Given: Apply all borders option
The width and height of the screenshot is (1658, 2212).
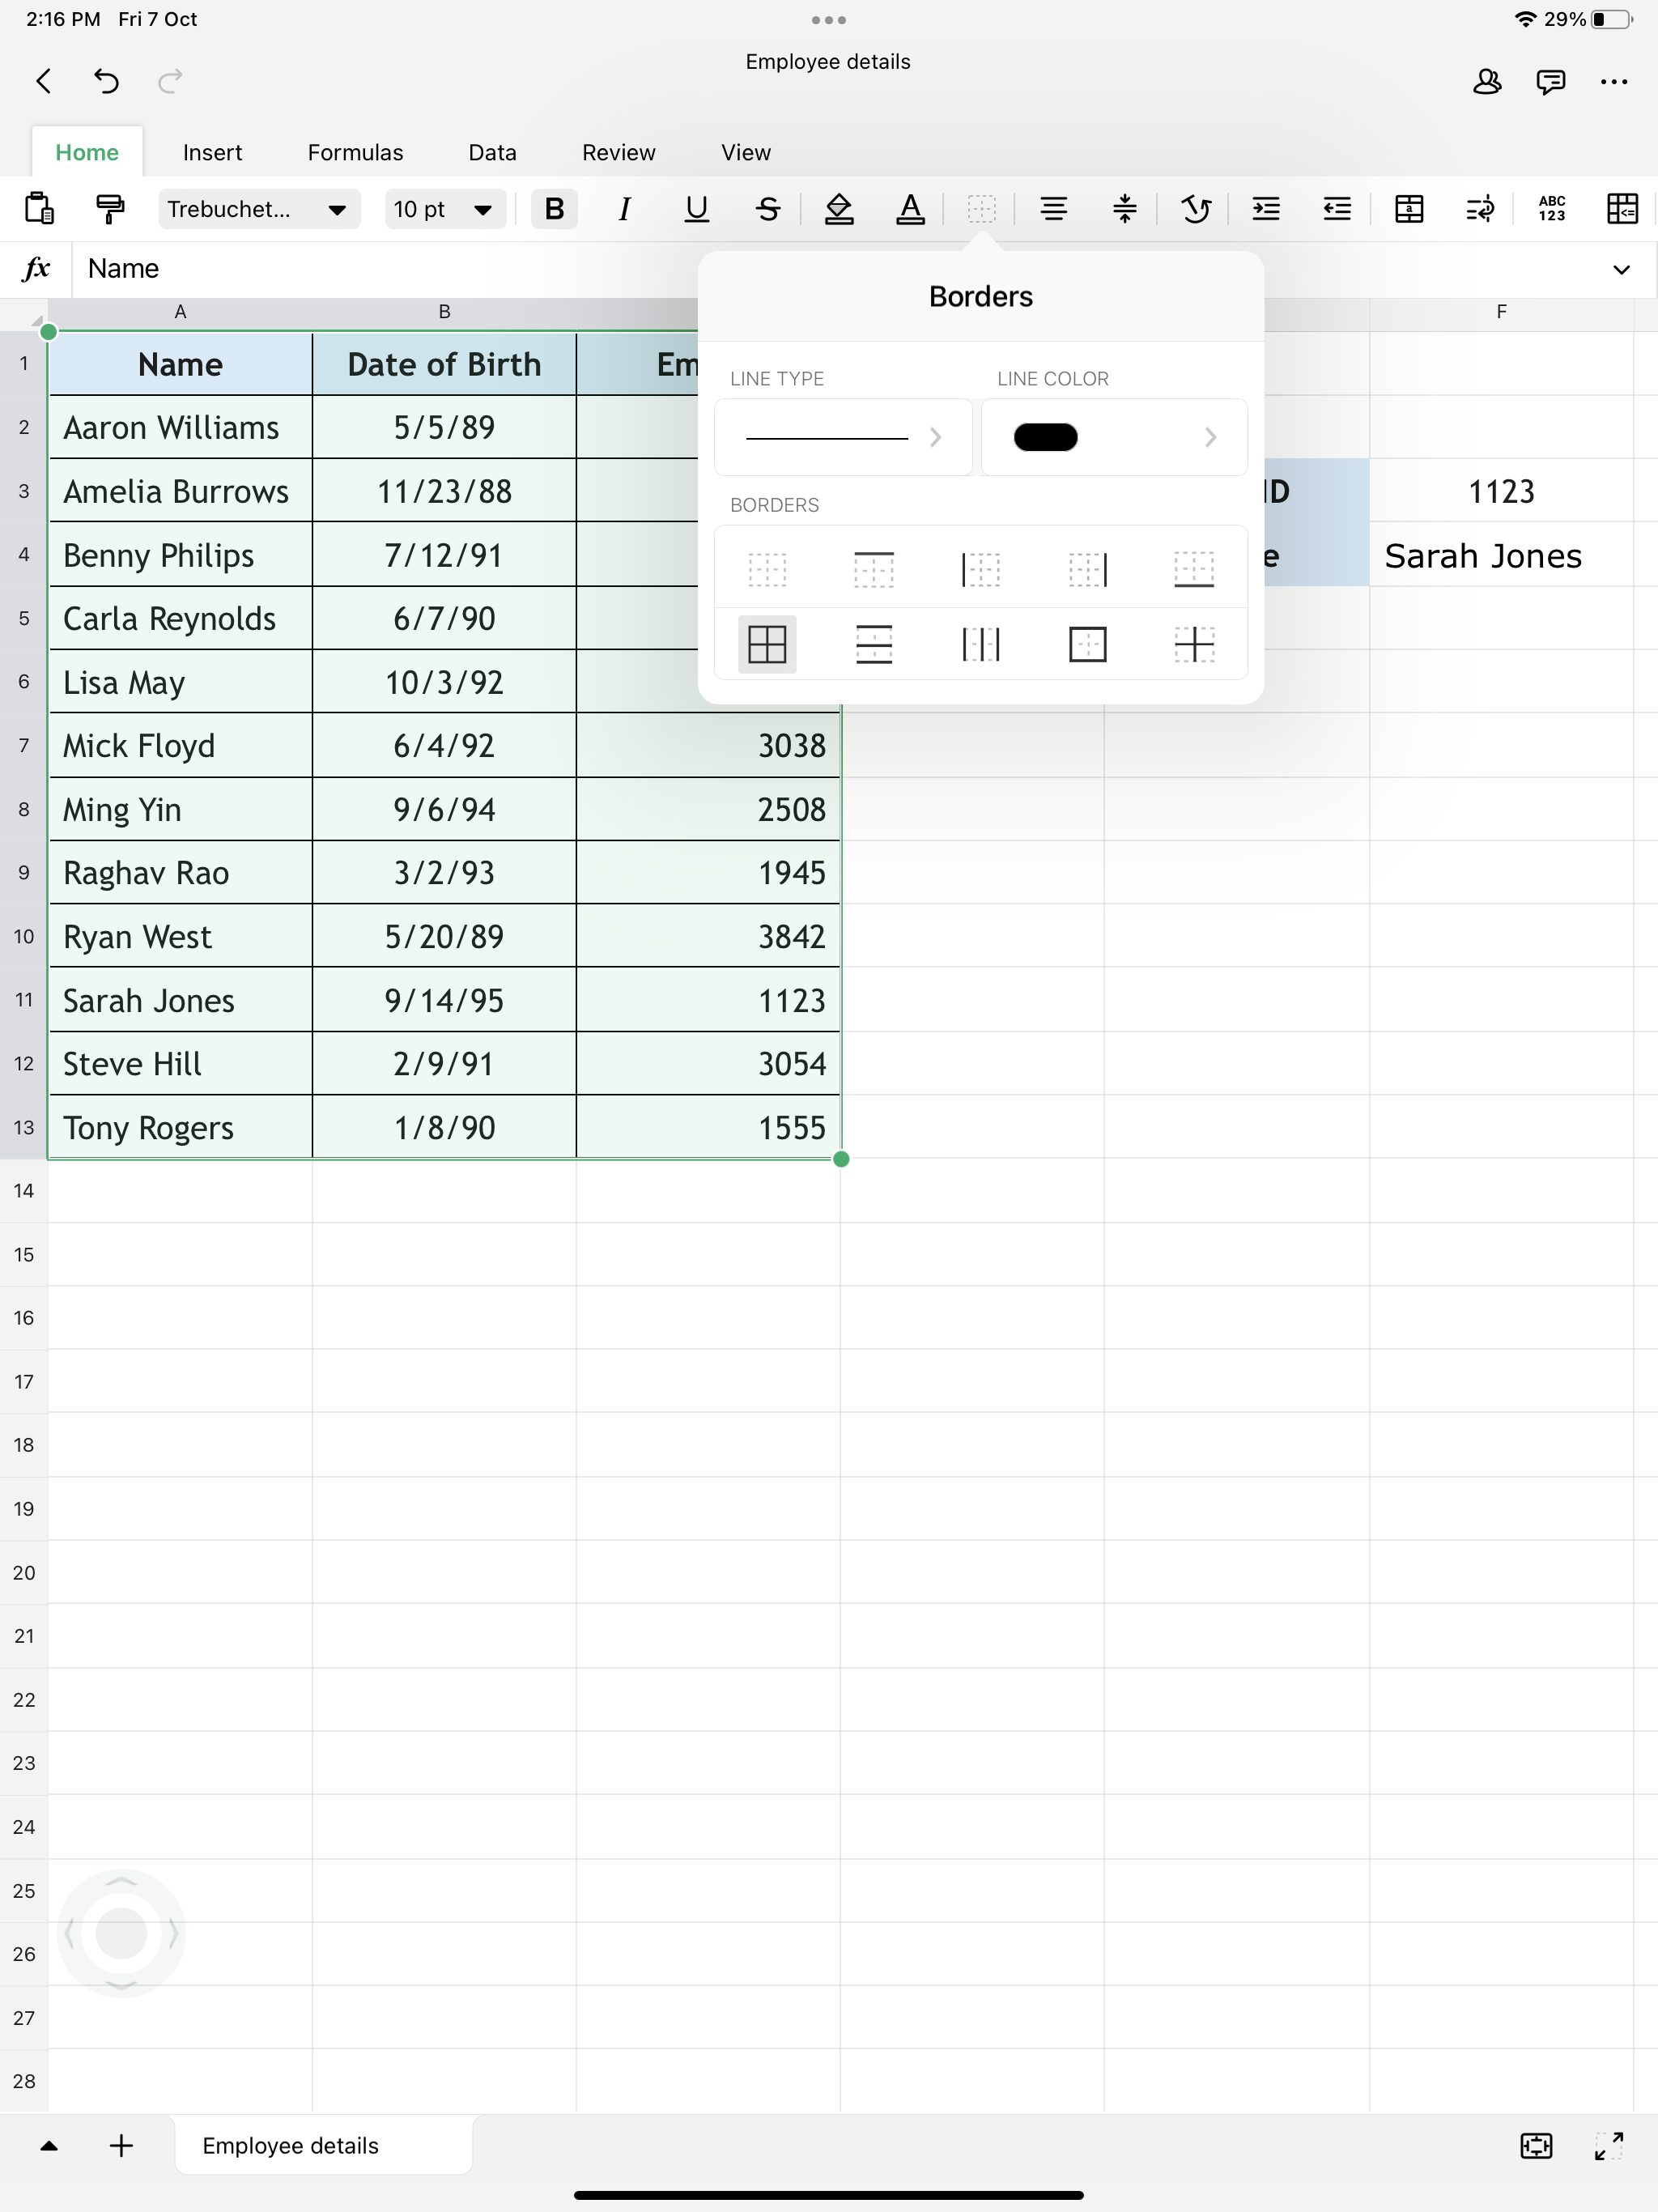Looking at the screenshot, I should (x=767, y=644).
